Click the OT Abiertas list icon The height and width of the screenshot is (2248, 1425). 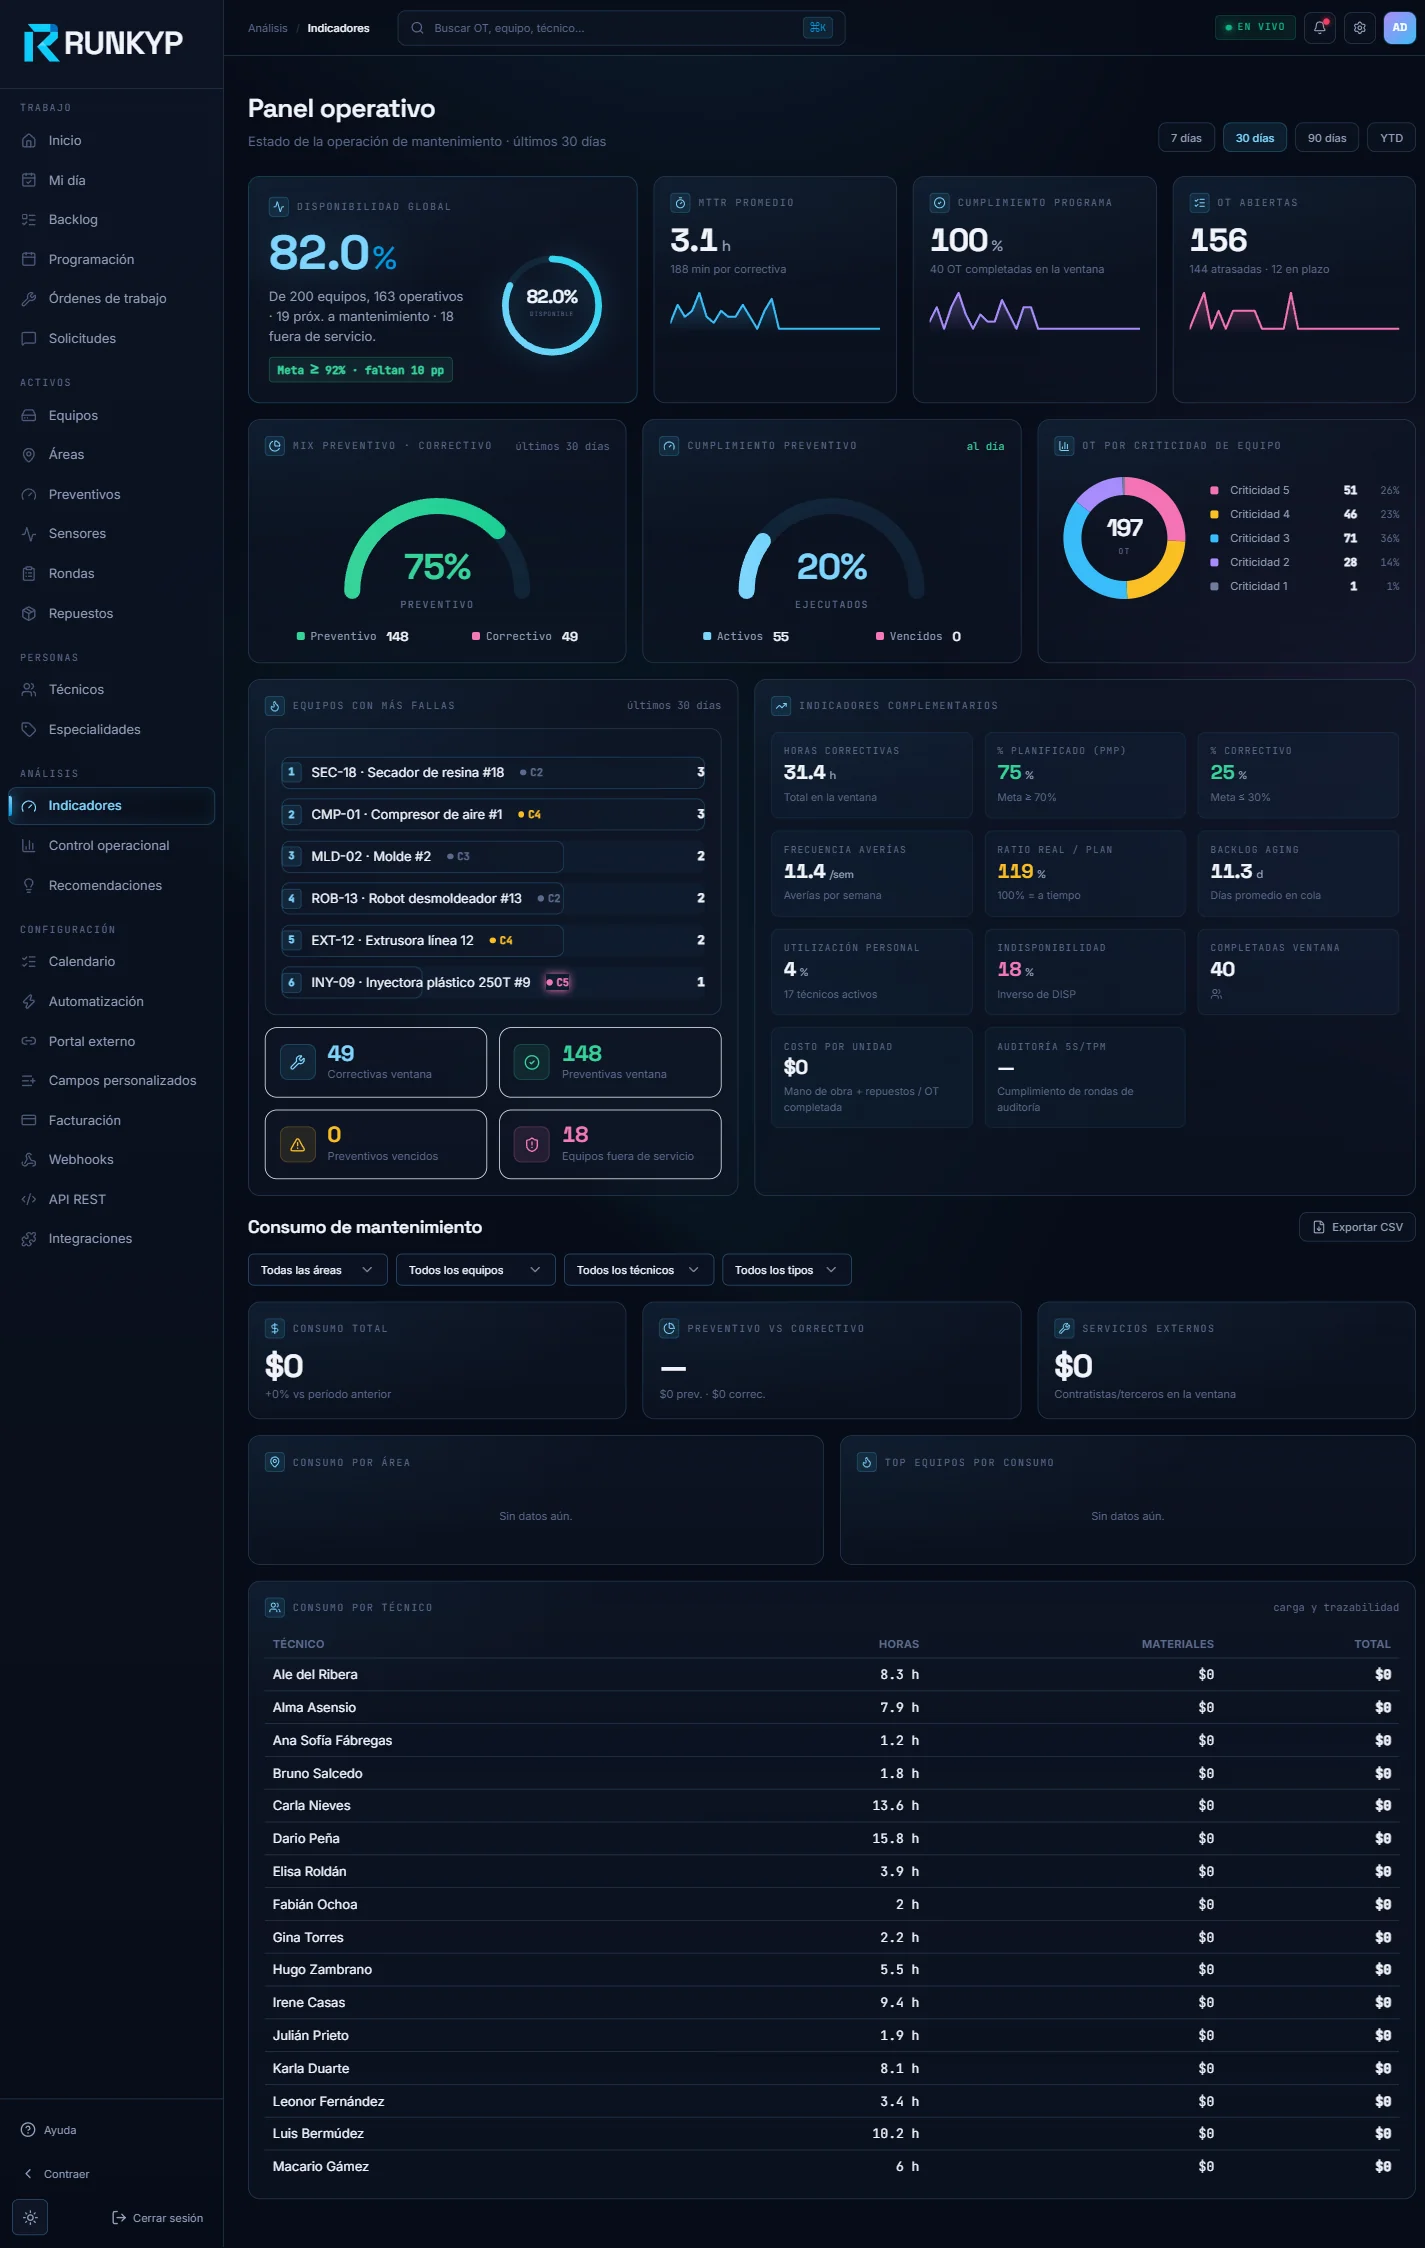click(x=1199, y=203)
